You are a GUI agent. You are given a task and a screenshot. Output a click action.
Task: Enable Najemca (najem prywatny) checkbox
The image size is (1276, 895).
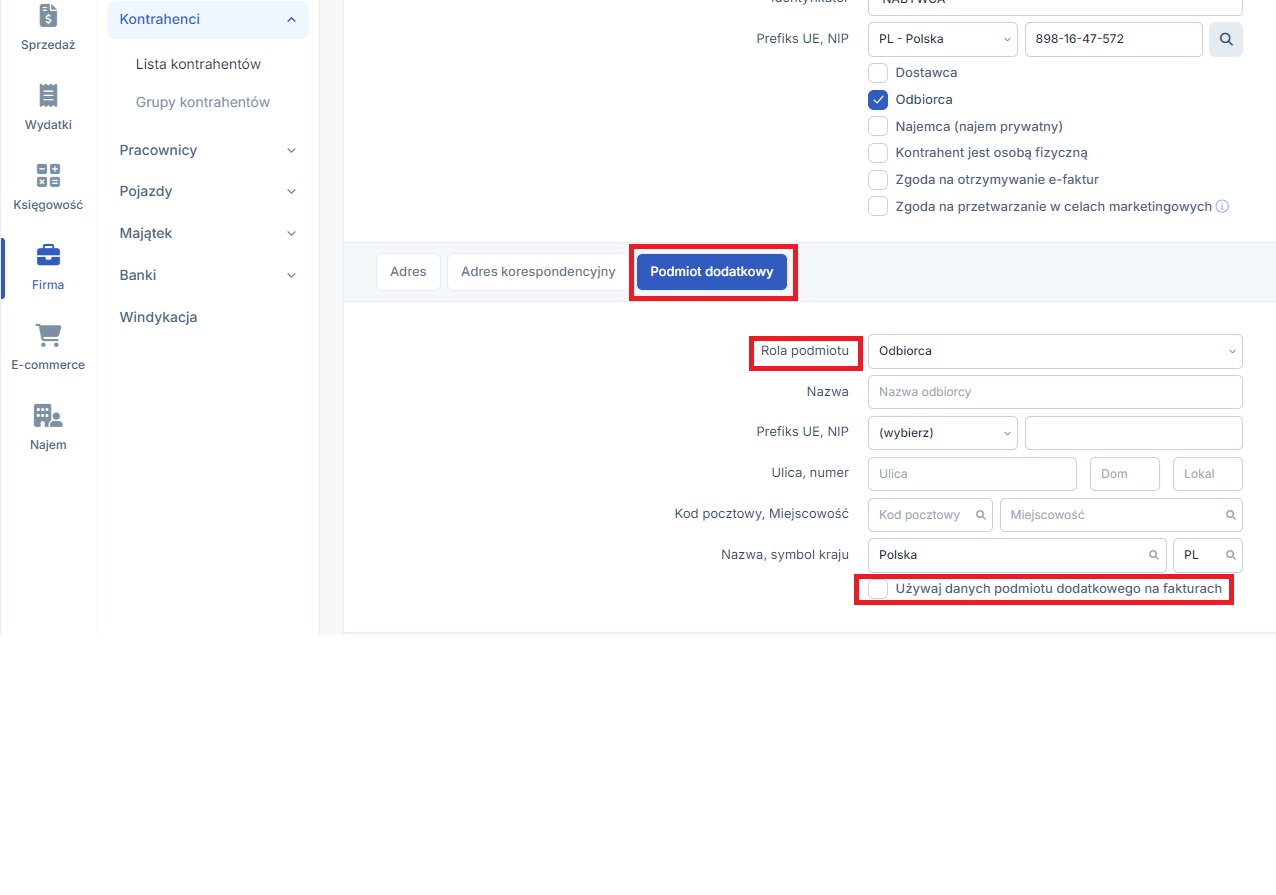click(x=878, y=127)
